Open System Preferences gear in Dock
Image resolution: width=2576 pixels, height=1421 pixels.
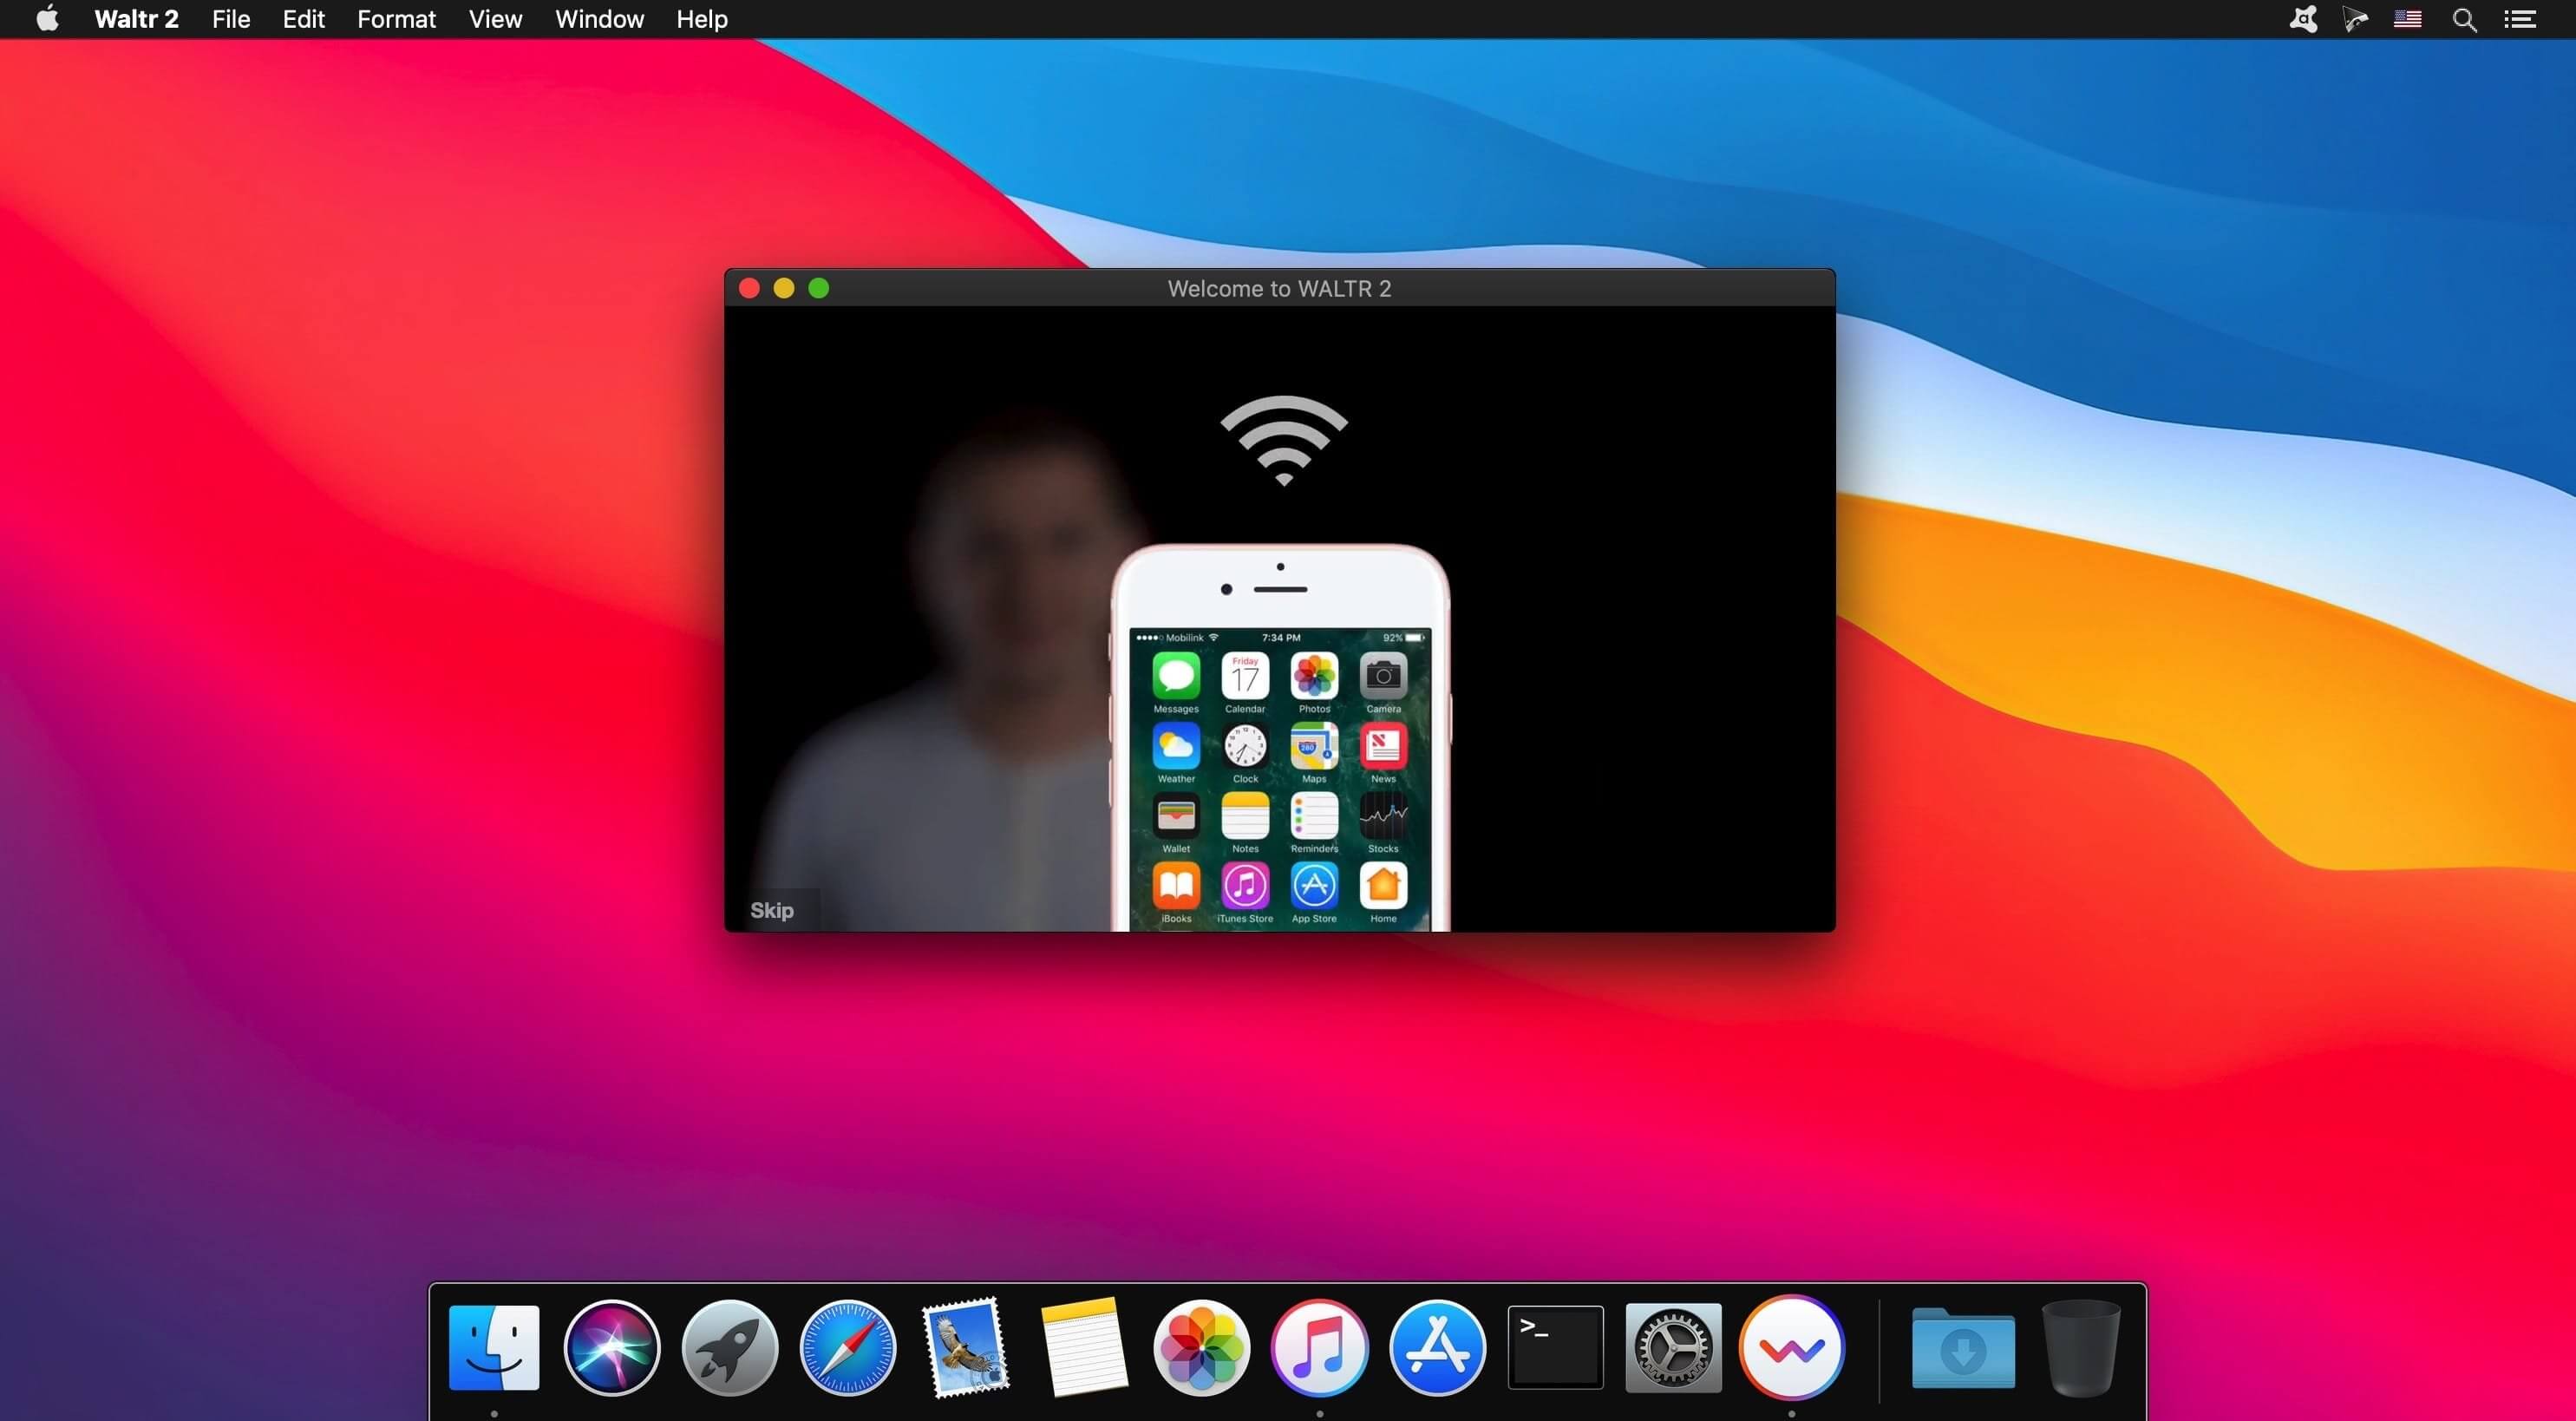pos(1674,1347)
